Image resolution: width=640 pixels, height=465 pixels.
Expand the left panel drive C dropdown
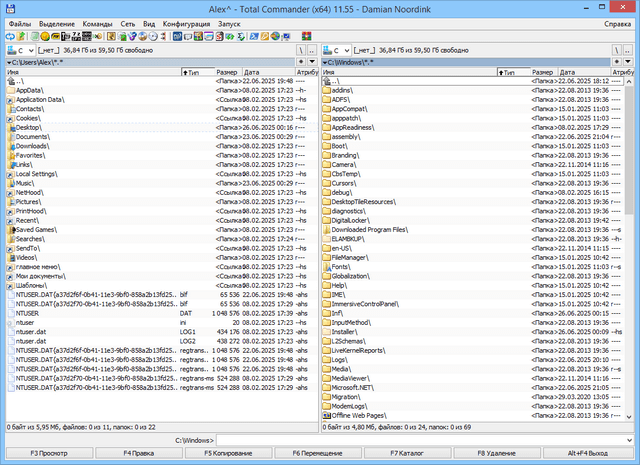pos(28,49)
